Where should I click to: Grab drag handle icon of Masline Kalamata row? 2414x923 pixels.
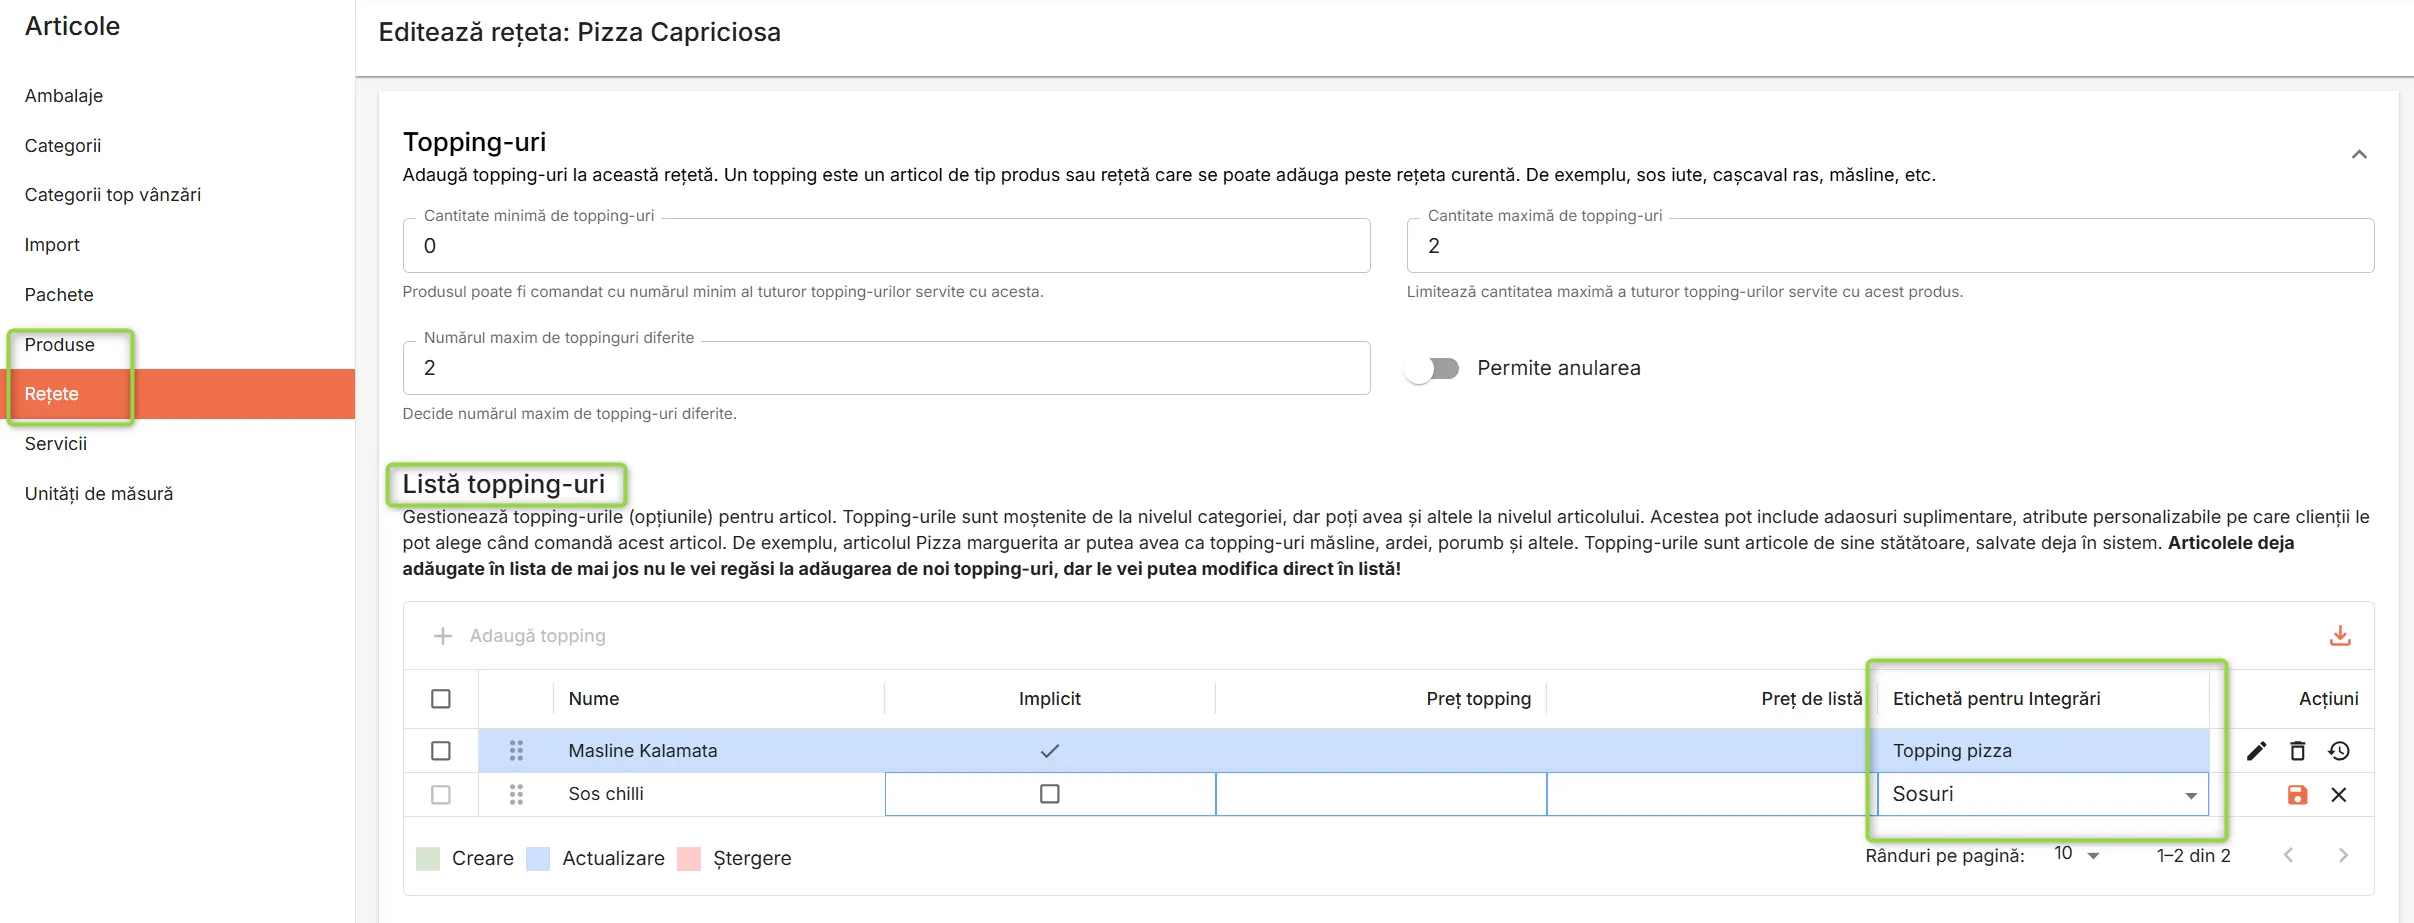click(x=516, y=751)
